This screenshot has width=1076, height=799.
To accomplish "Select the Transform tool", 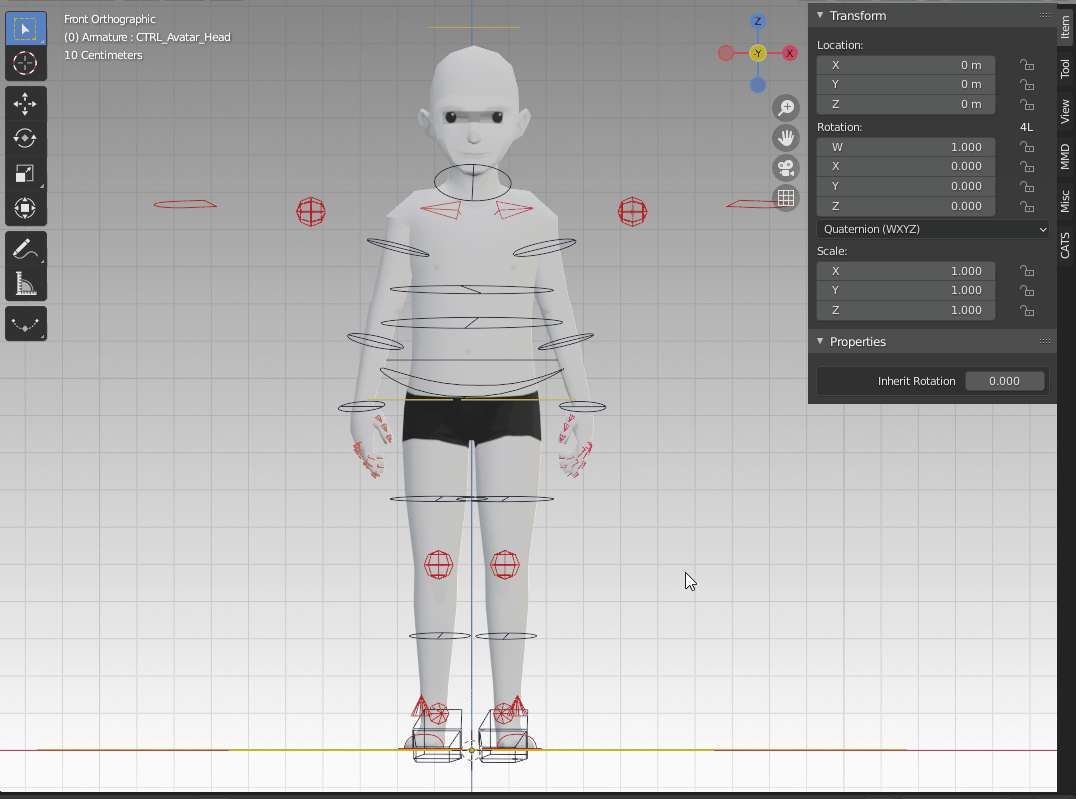I will 25,208.
